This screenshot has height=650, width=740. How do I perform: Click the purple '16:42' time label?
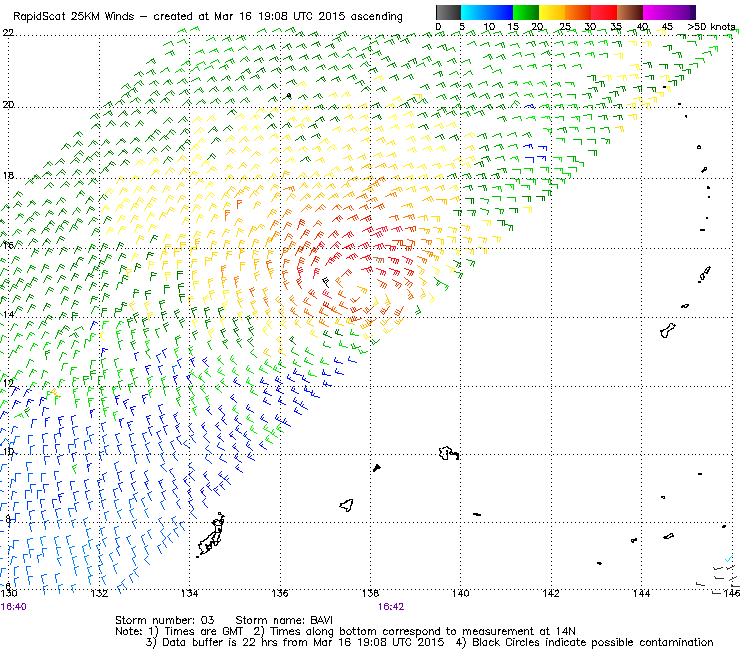(x=391, y=607)
